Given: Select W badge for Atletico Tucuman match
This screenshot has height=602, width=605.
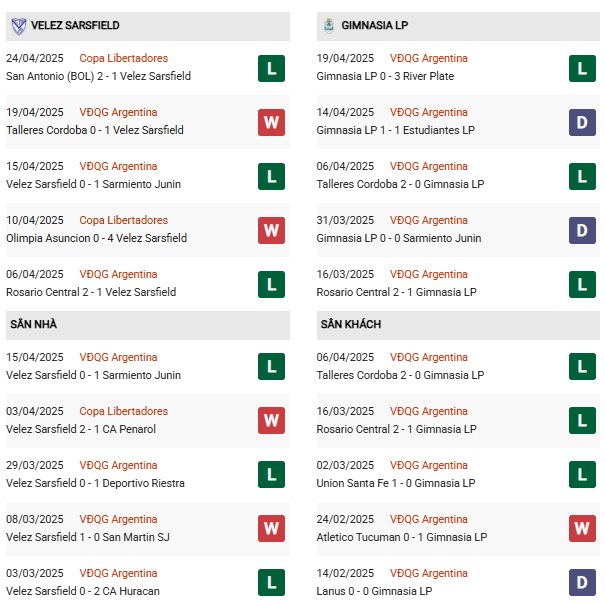Looking at the screenshot, I should coord(582,529).
